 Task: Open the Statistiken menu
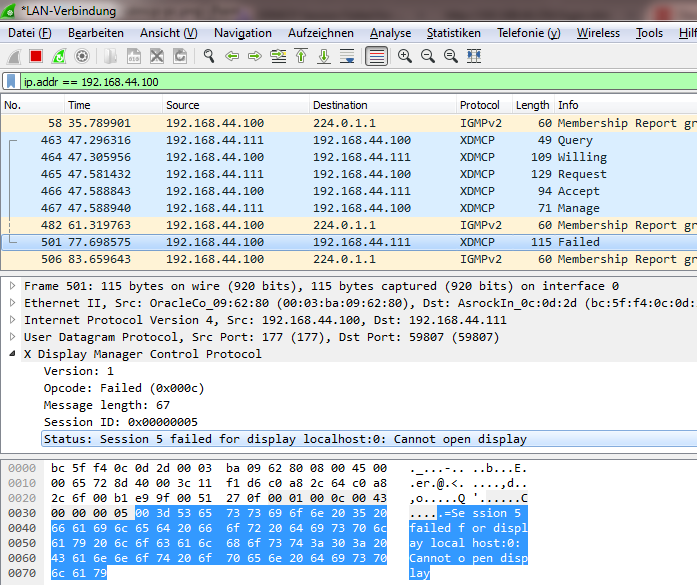(x=453, y=33)
